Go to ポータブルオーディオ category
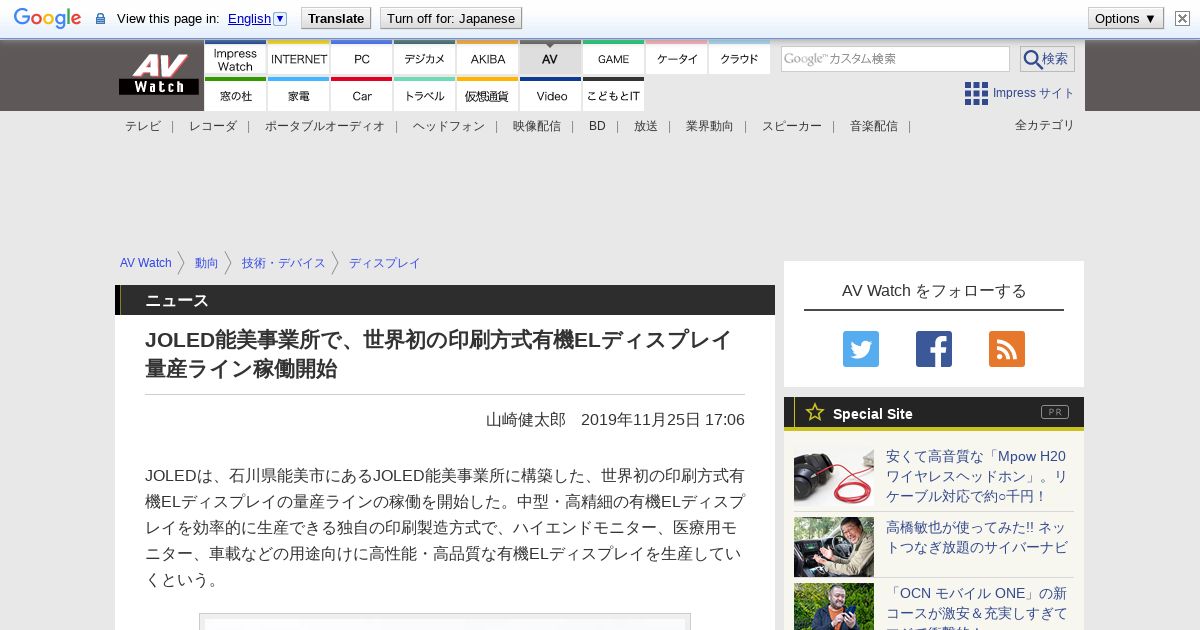This screenshot has height=630, width=1200. (x=325, y=126)
